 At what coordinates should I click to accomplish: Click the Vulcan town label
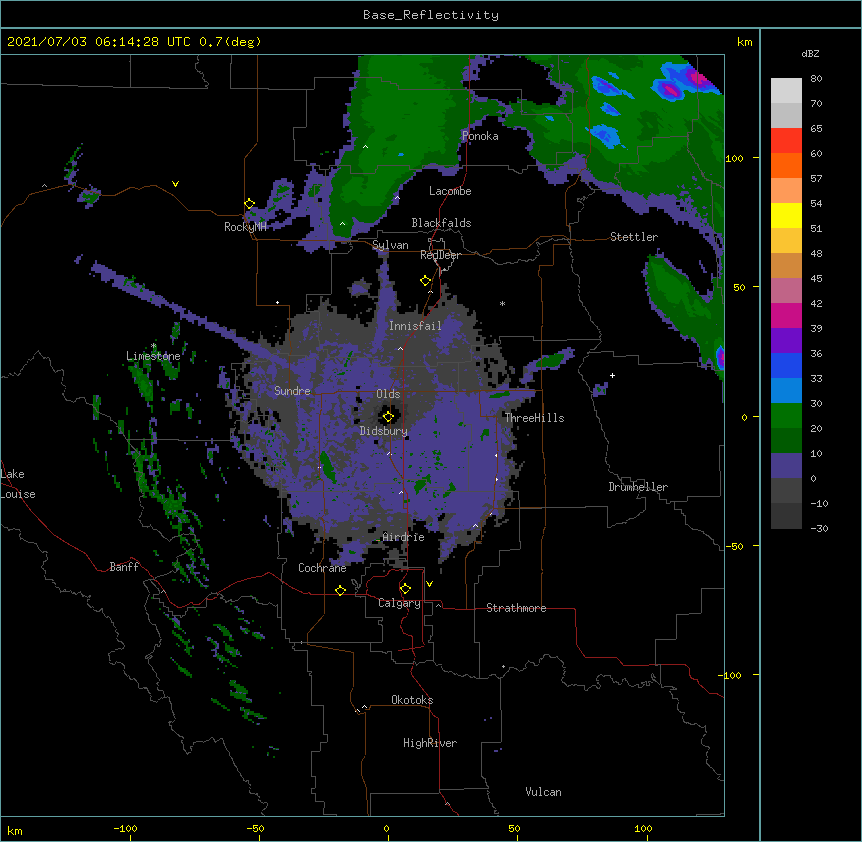(x=543, y=792)
